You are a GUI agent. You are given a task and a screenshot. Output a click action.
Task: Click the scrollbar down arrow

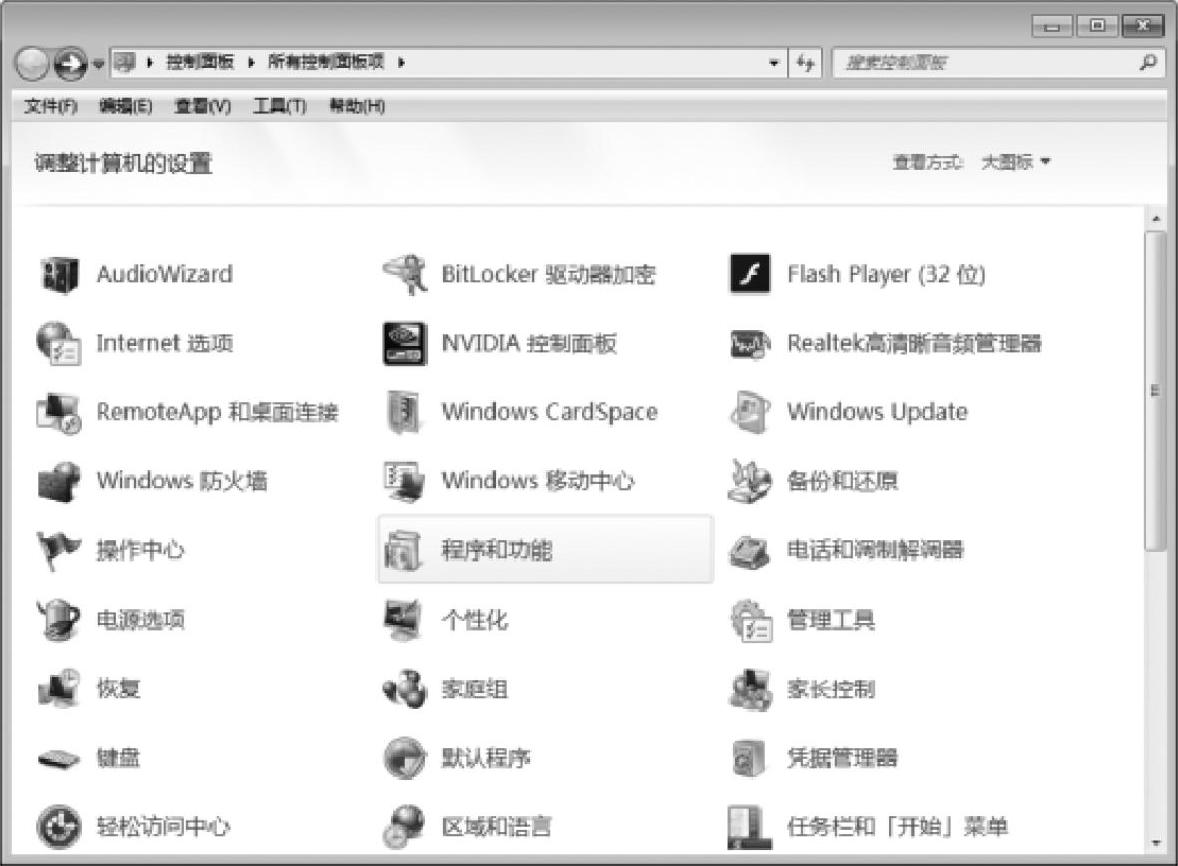1155,843
